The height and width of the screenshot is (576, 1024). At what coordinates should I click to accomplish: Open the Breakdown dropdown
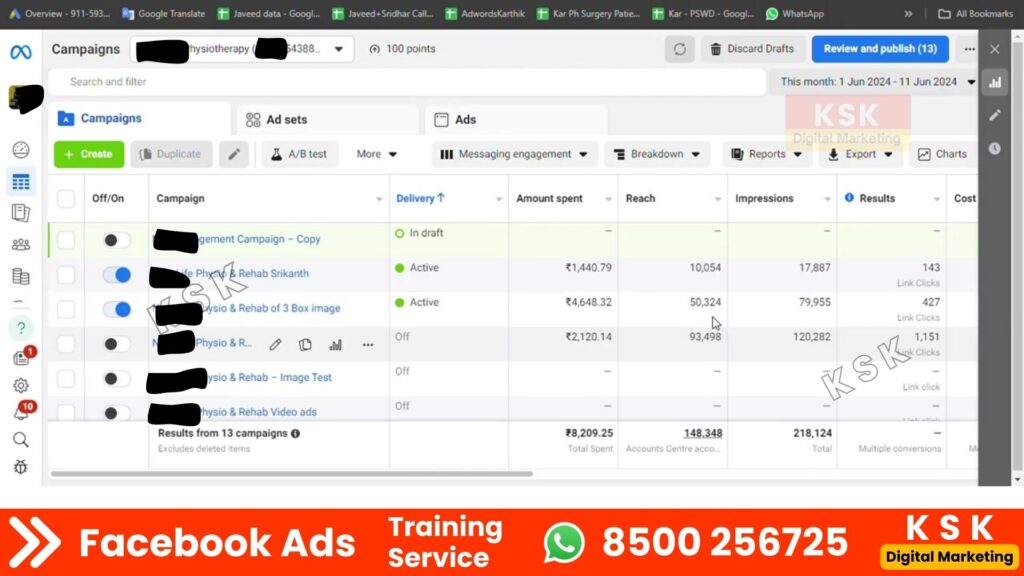click(x=656, y=153)
